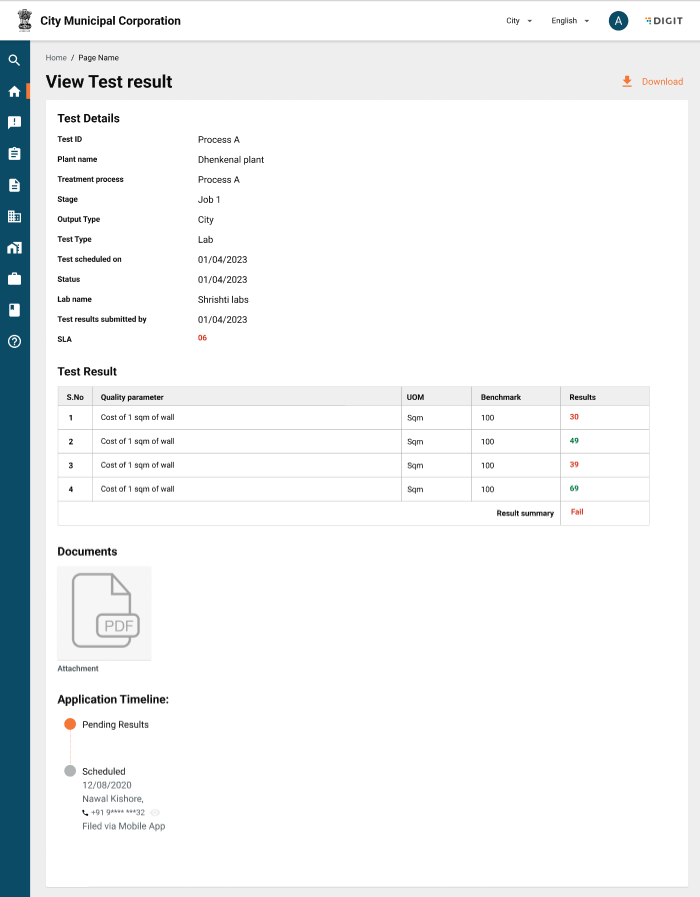Viewport: 700px width, 897px height.
Task: Open the briefcase icon in the sidebar
Action: coord(14,278)
